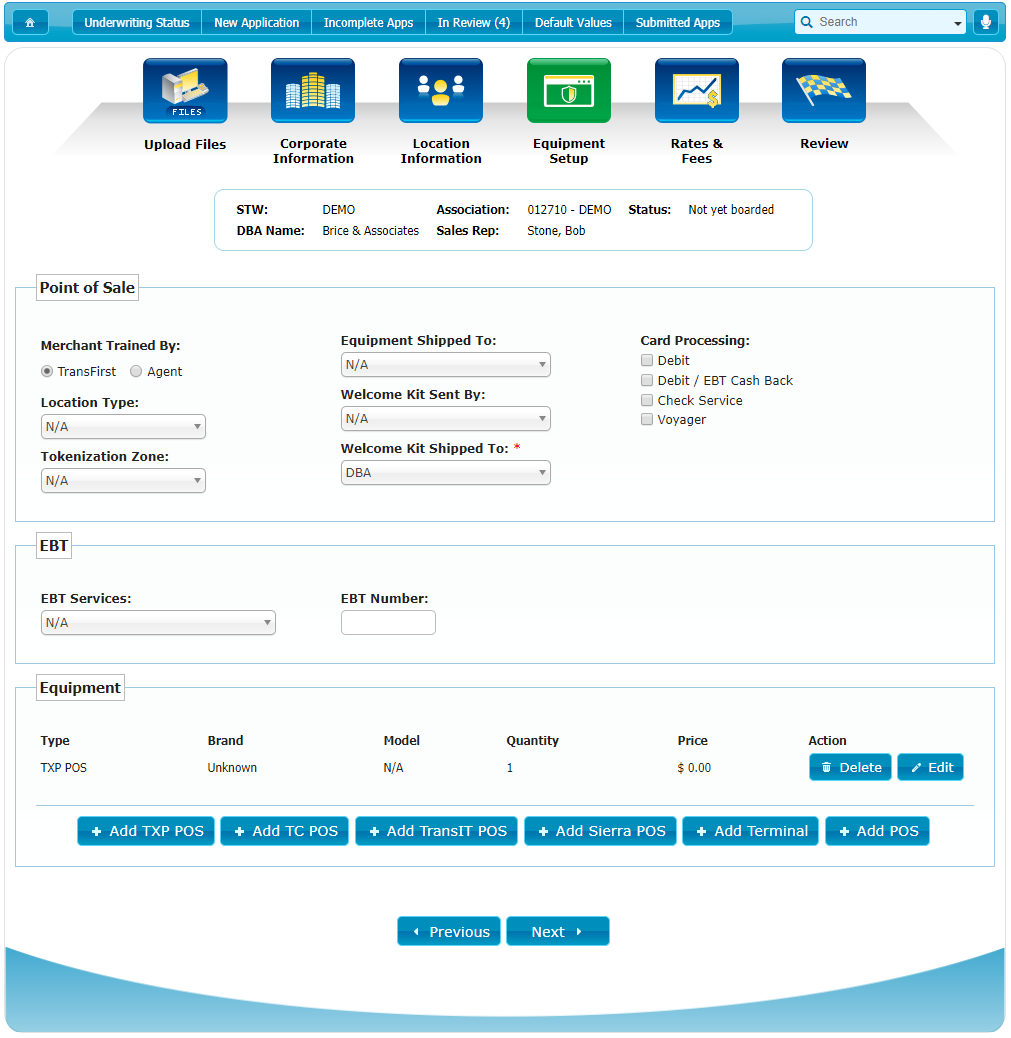
Task: Click the home icon in navigation bar
Action: [x=30, y=22]
